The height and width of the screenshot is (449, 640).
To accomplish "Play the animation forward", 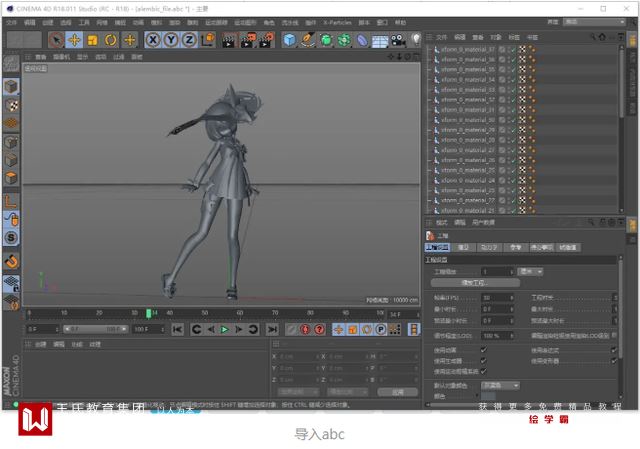I will coord(224,329).
